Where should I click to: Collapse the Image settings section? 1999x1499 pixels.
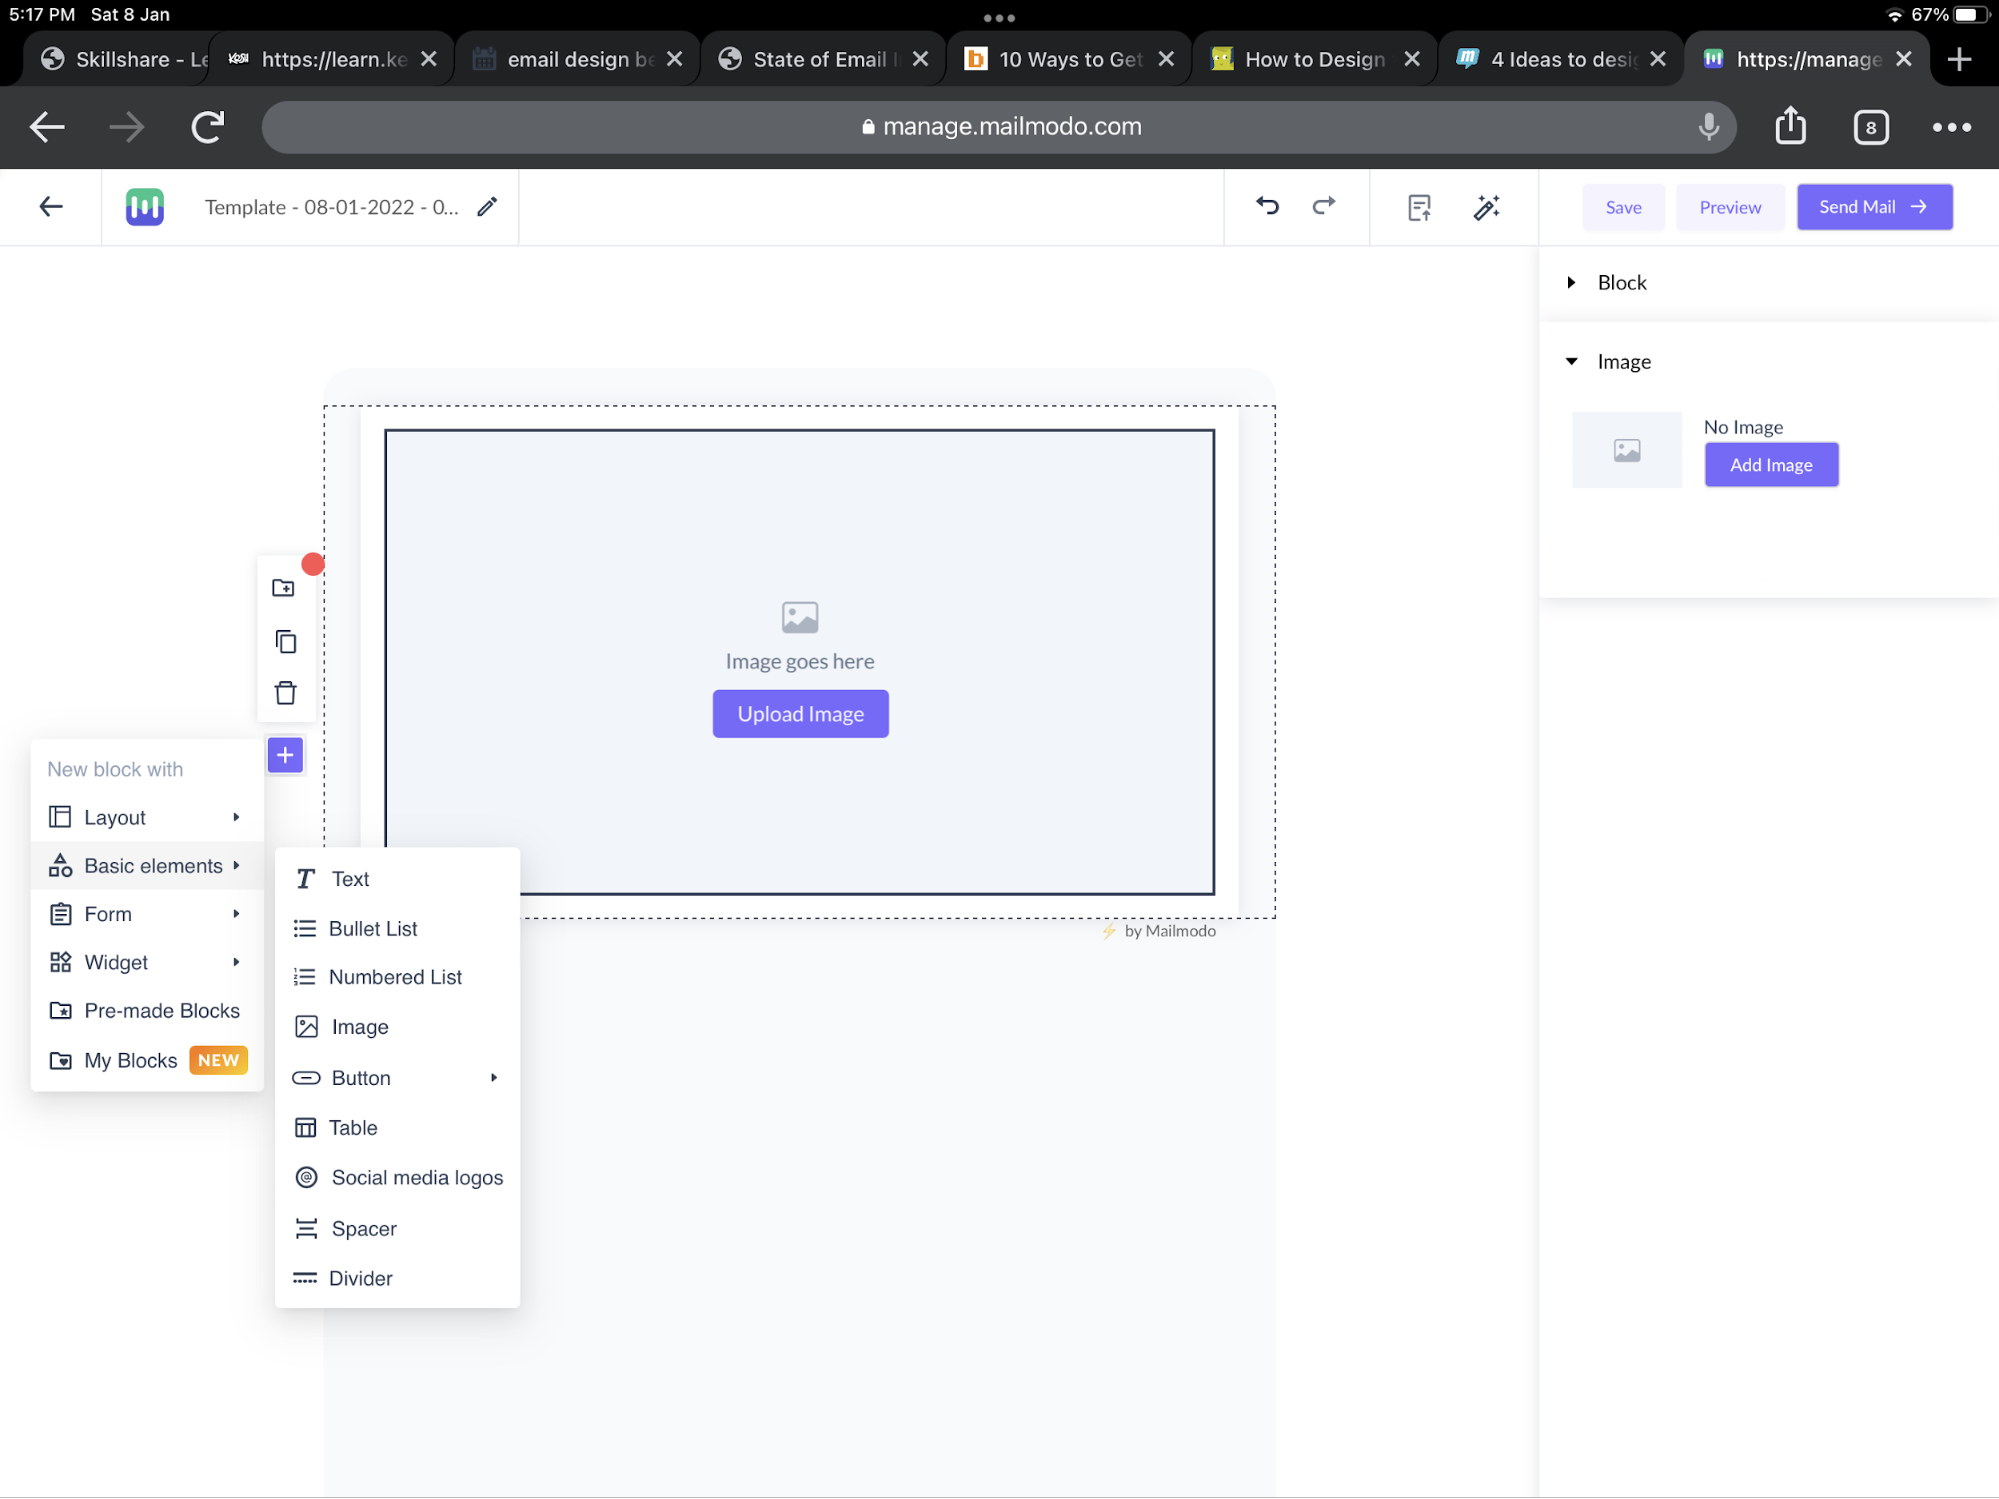[x=1571, y=362]
